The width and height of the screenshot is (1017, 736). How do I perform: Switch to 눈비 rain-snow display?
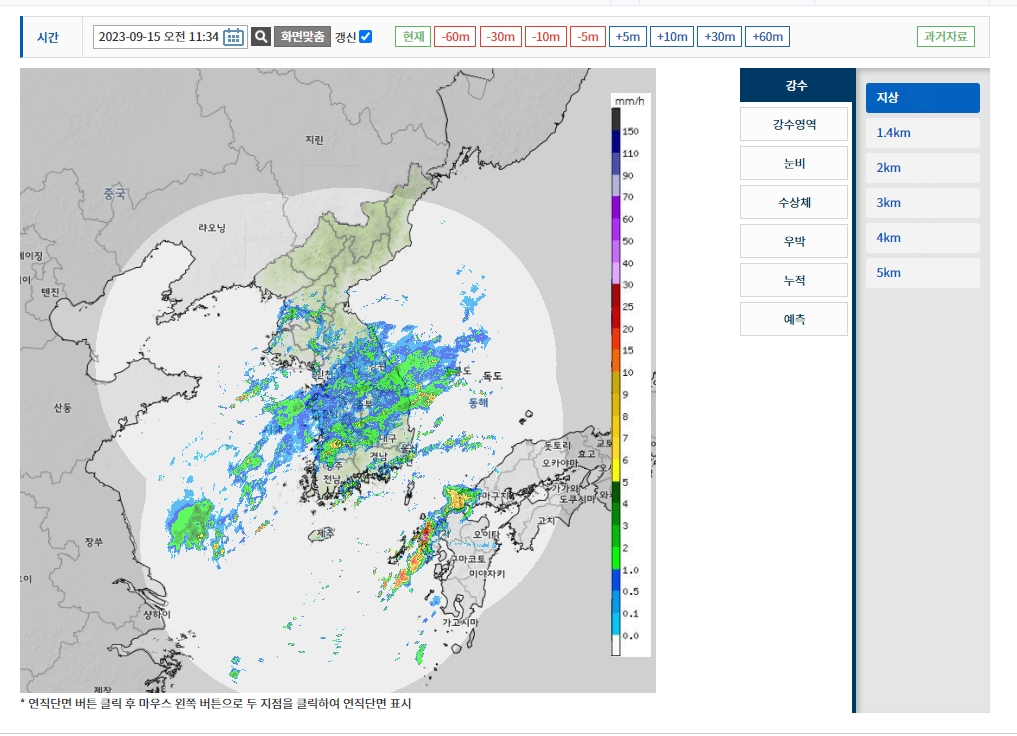coord(793,162)
